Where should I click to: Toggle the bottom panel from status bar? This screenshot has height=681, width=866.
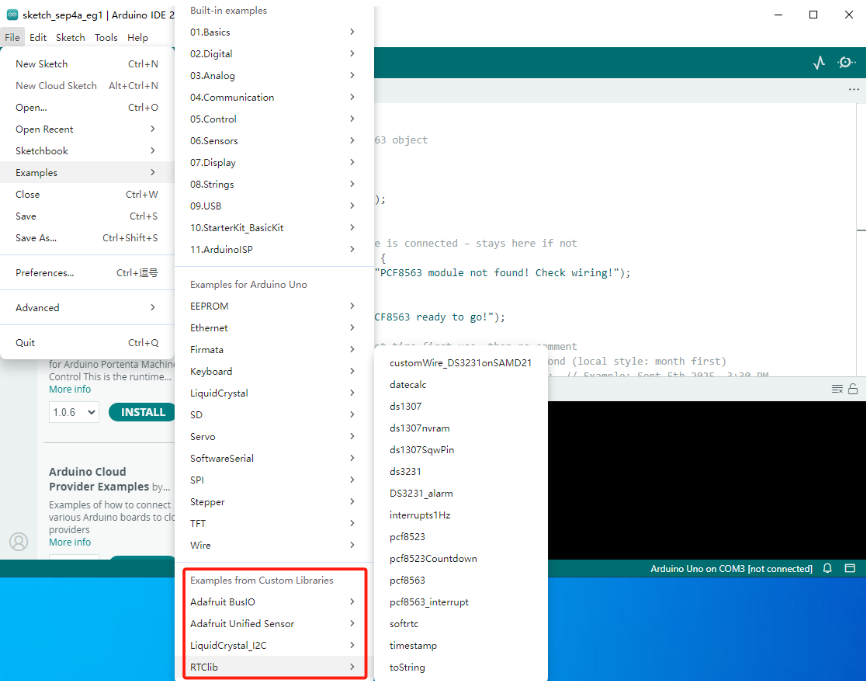click(x=850, y=569)
